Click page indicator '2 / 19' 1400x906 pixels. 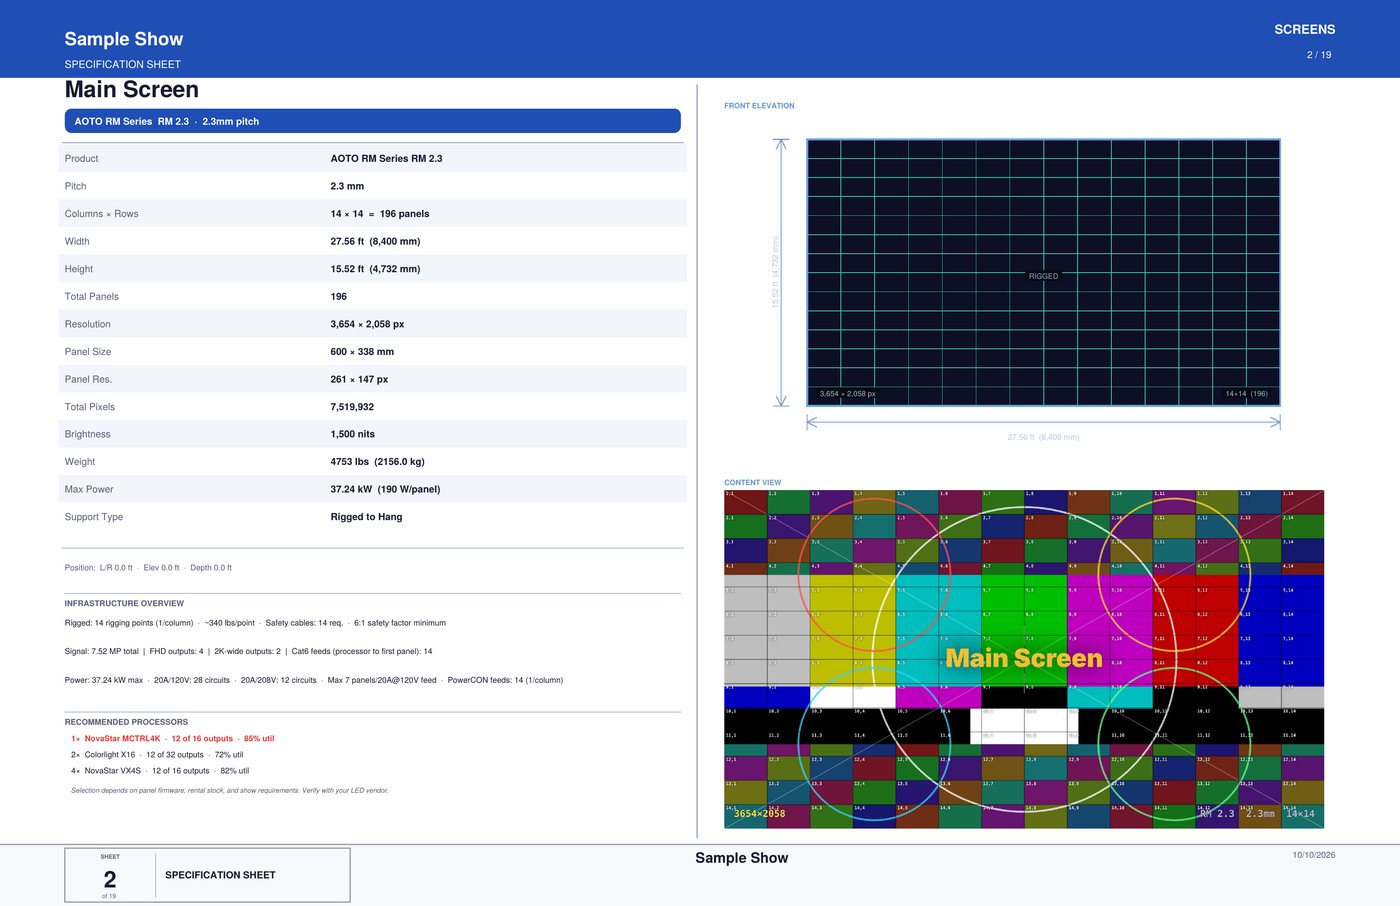click(1319, 55)
